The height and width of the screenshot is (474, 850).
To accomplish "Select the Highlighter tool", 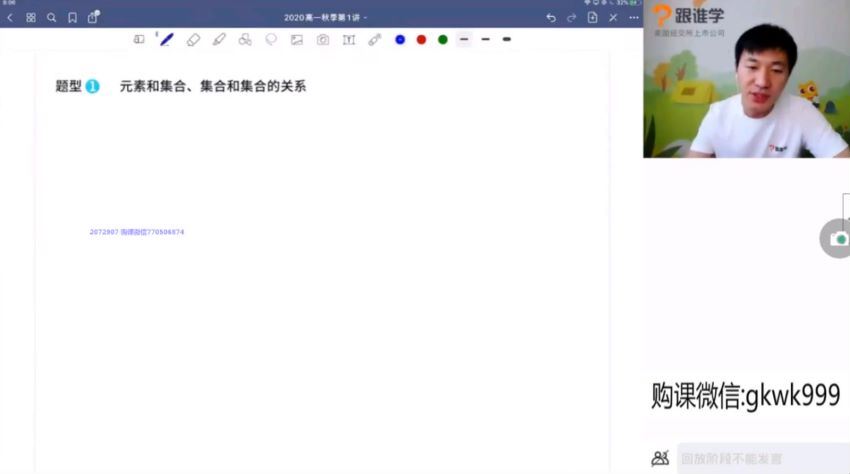I will pyautogui.click(x=219, y=40).
